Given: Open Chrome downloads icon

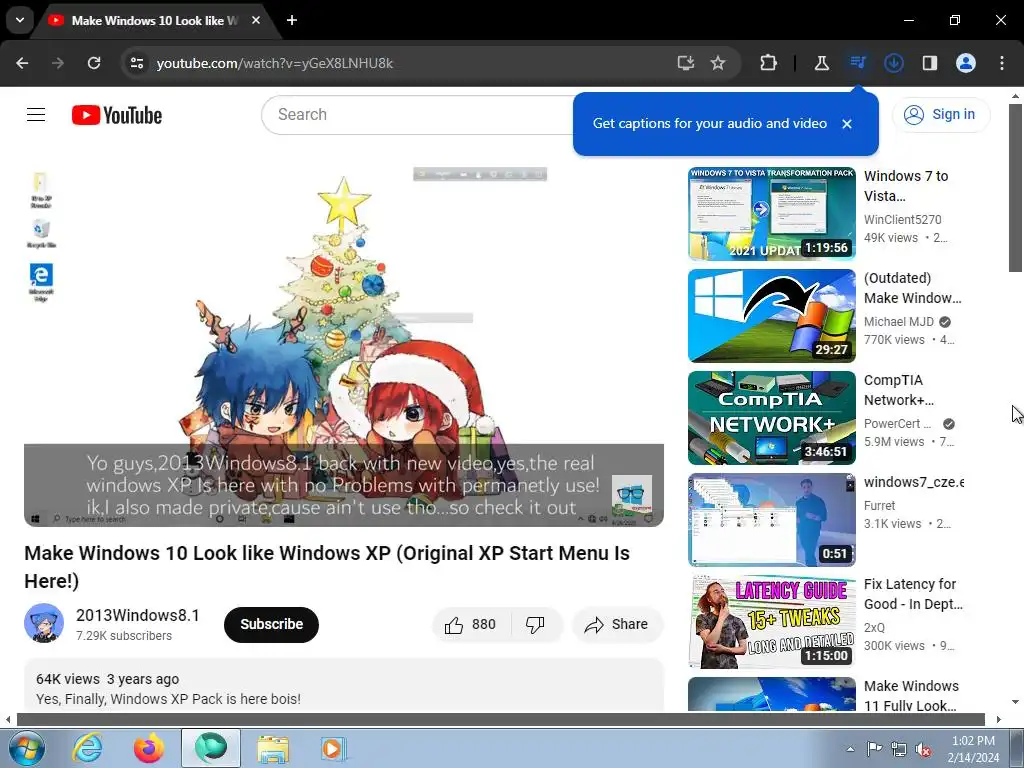Looking at the screenshot, I should coord(893,63).
